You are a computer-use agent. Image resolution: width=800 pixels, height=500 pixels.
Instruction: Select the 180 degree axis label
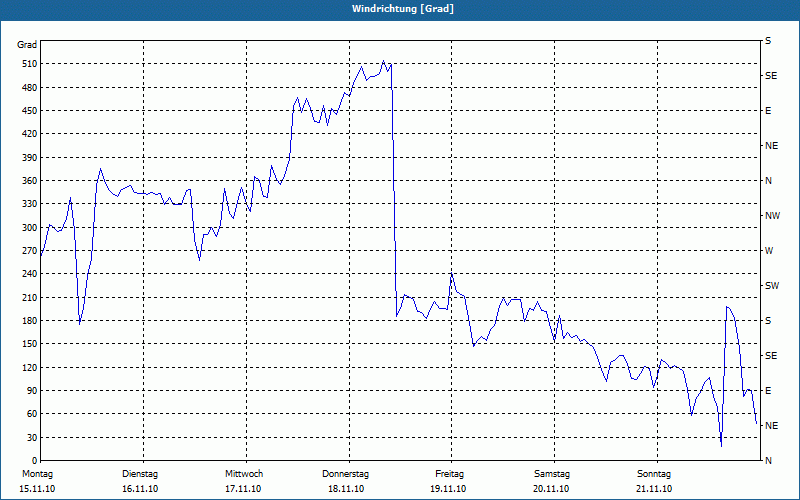pyautogui.click(x=30, y=320)
